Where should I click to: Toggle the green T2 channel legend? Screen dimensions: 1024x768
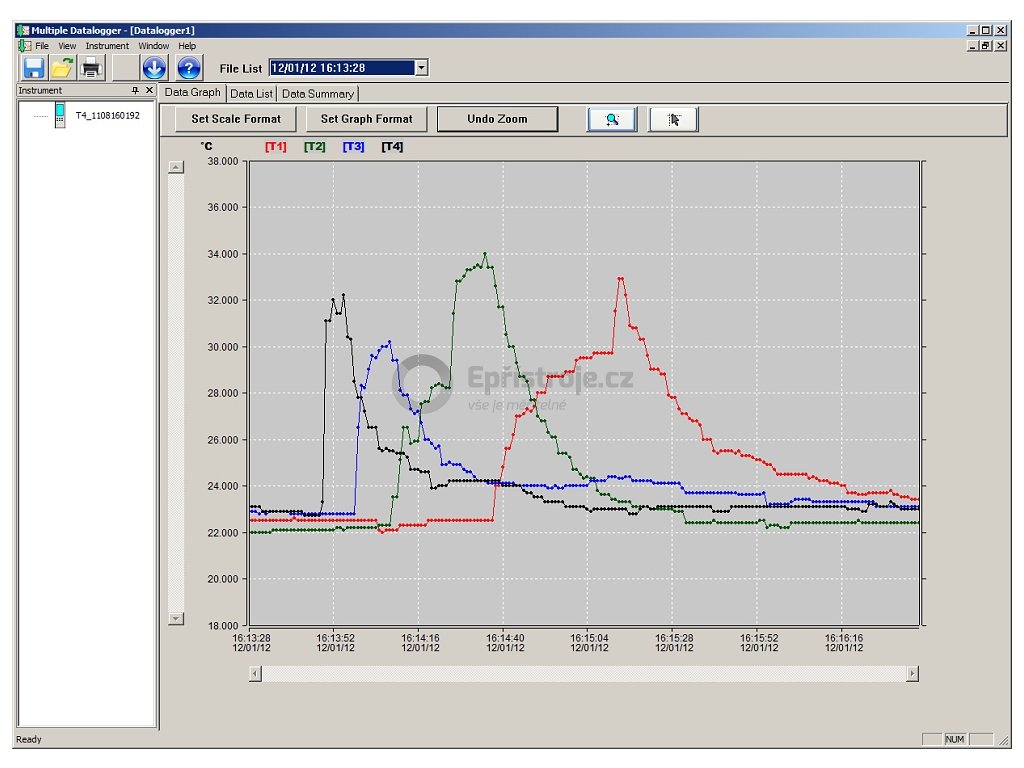tap(314, 147)
